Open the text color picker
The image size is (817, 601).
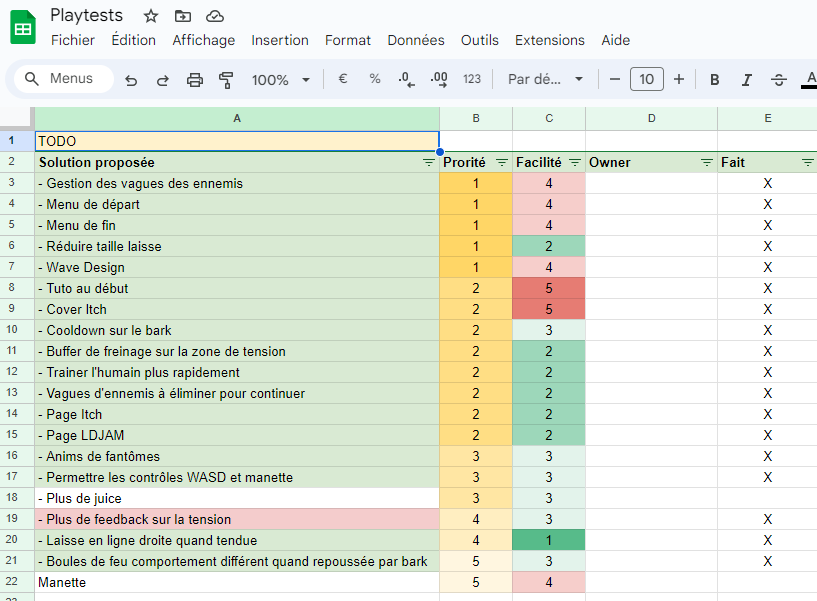[810, 80]
